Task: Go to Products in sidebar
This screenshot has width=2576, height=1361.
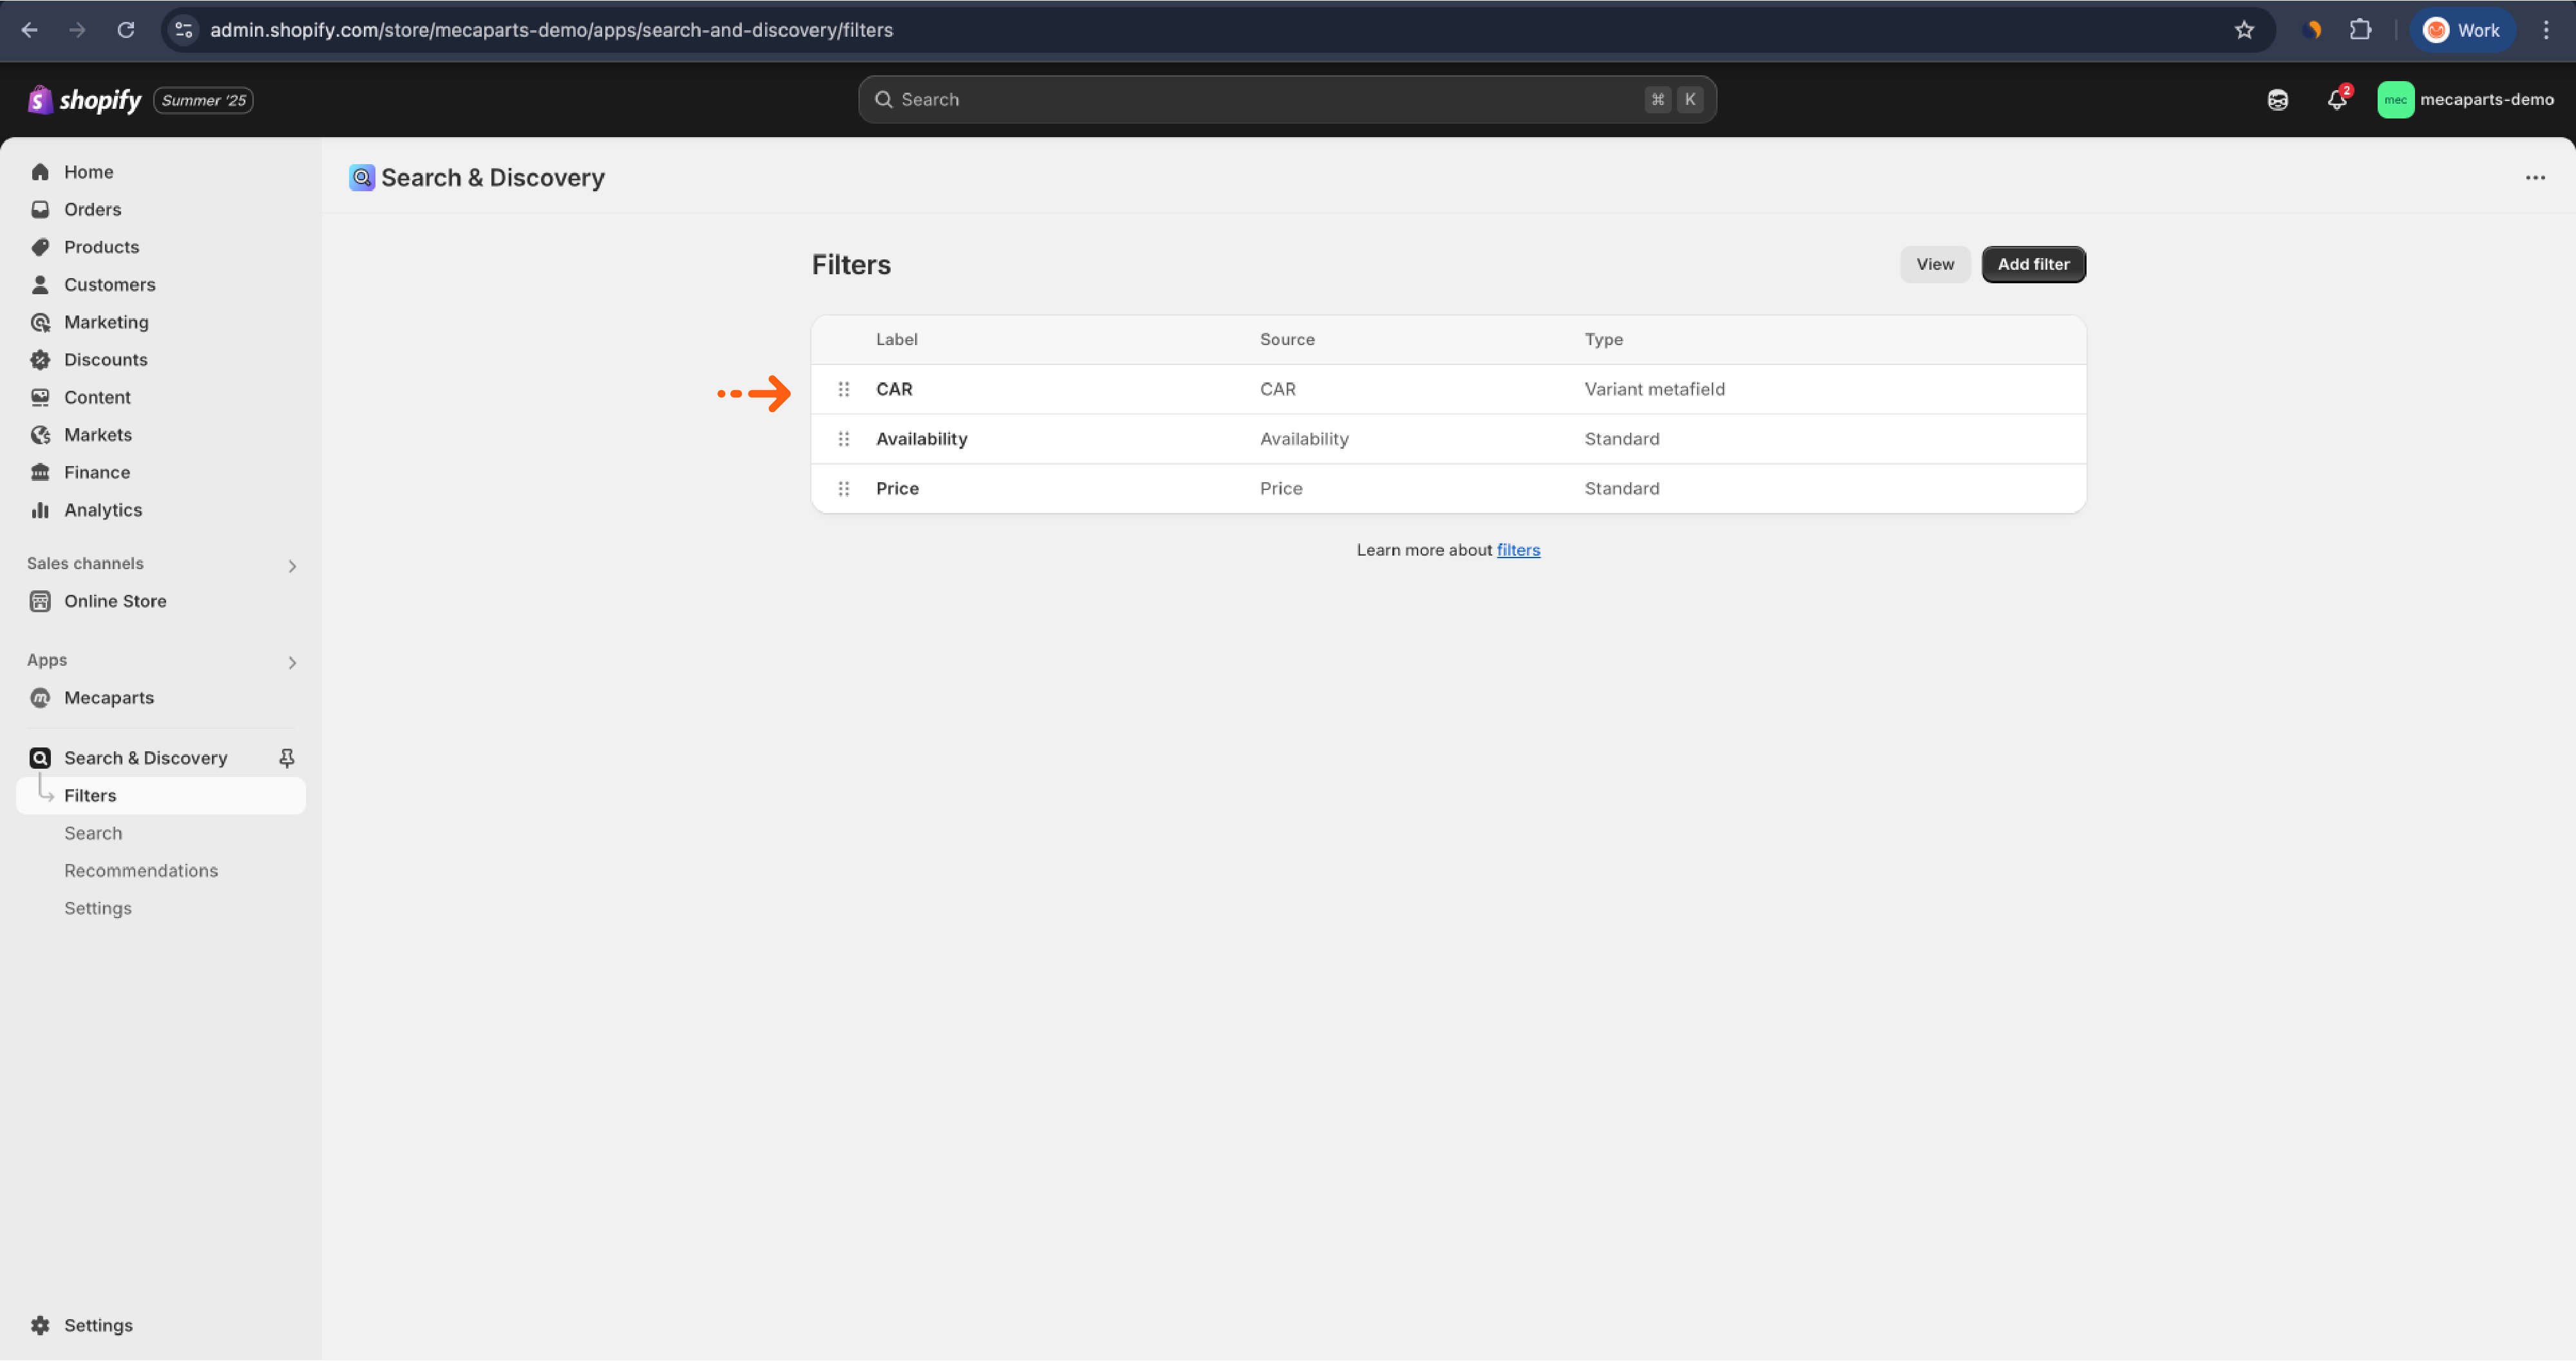Action: click(101, 247)
